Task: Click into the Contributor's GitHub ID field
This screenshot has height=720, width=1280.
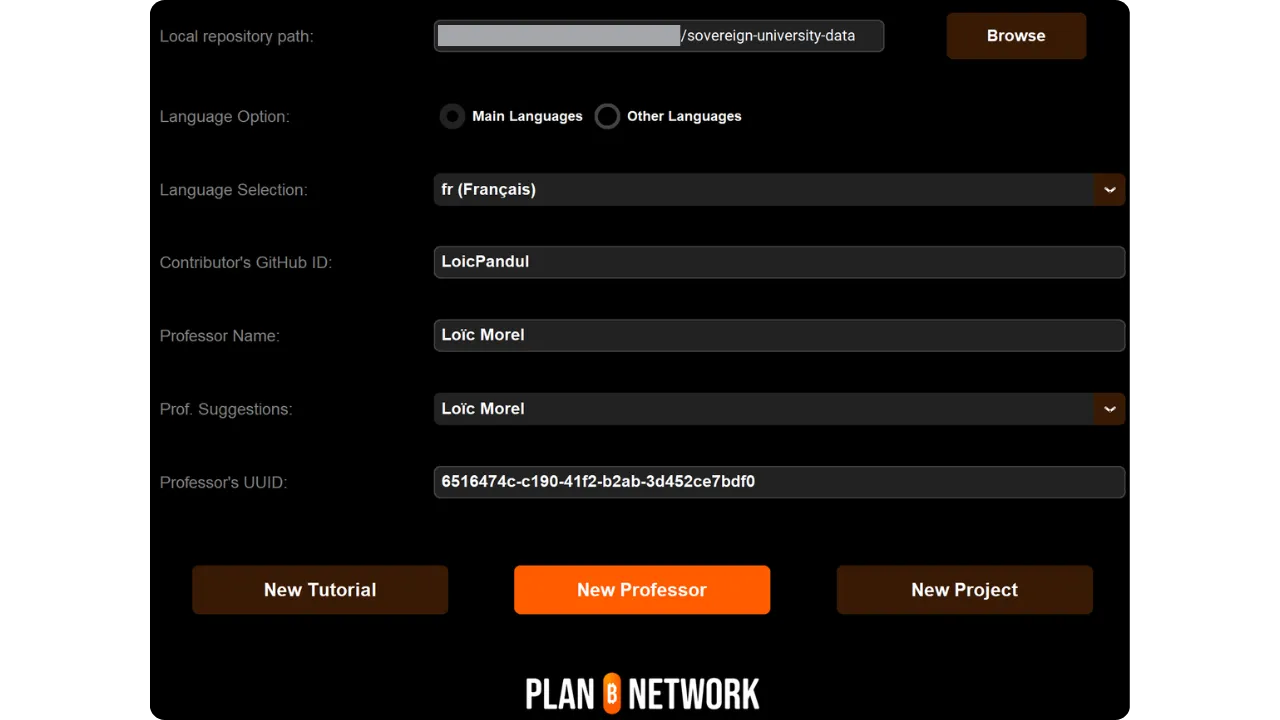Action: [x=779, y=262]
